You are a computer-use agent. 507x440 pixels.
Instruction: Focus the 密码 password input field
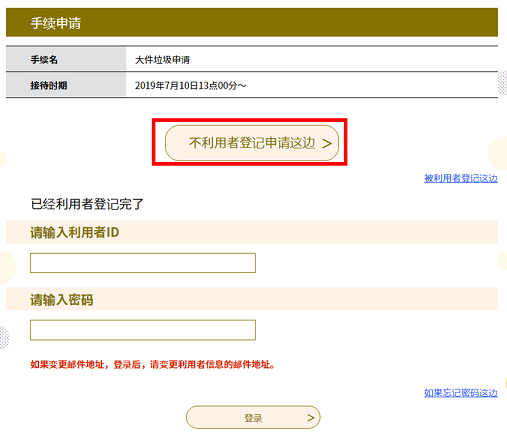pyautogui.click(x=143, y=330)
